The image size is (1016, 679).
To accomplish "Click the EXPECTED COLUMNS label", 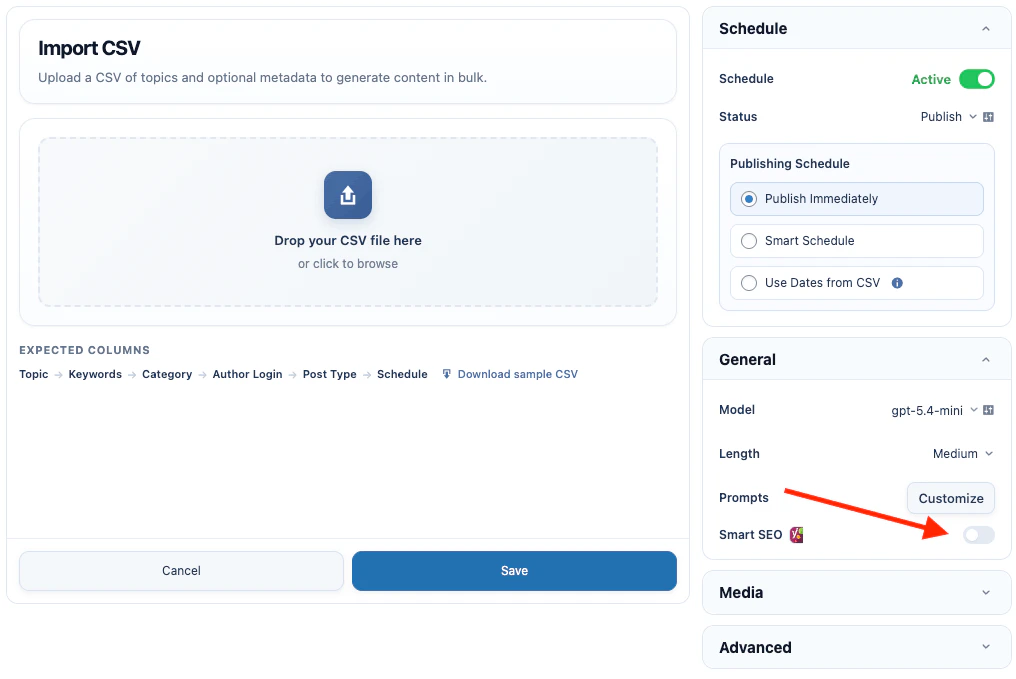I will click(x=84, y=350).
